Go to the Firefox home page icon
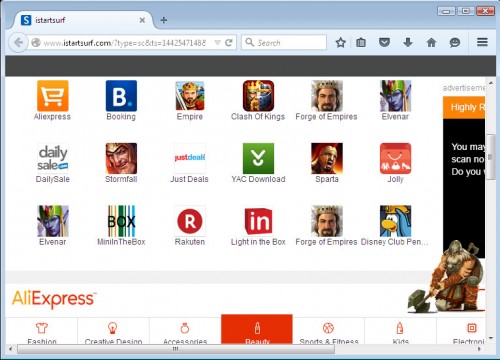Screen dimensions: 500x360 [431, 42]
